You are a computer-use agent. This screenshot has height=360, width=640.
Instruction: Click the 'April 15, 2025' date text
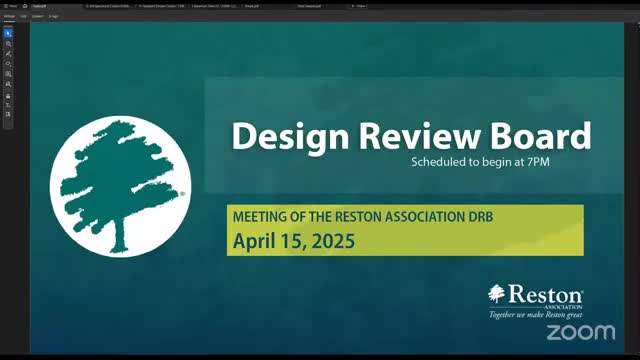click(x=293, y=241)
